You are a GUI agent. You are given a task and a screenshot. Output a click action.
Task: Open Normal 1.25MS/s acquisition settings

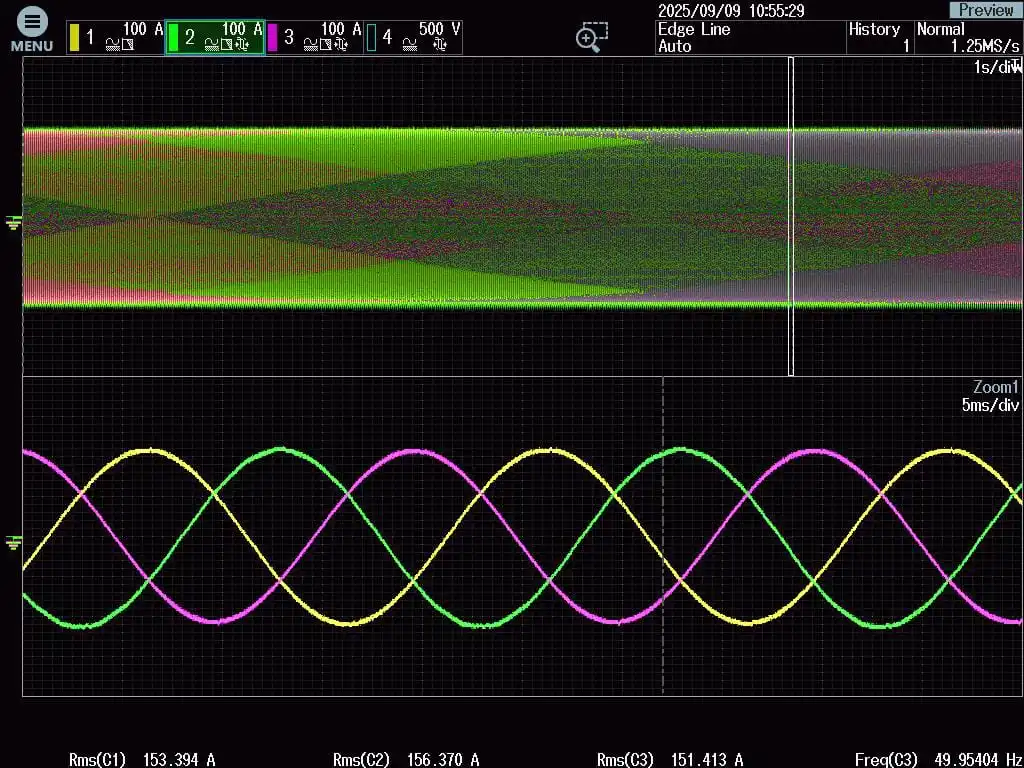point(968,37)
